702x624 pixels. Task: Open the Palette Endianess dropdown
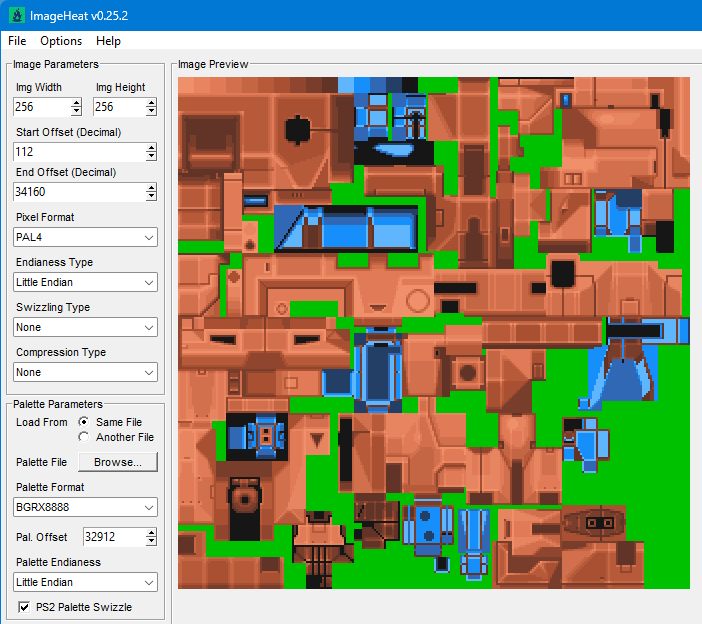pyautogui.click(x=85, y=582)
